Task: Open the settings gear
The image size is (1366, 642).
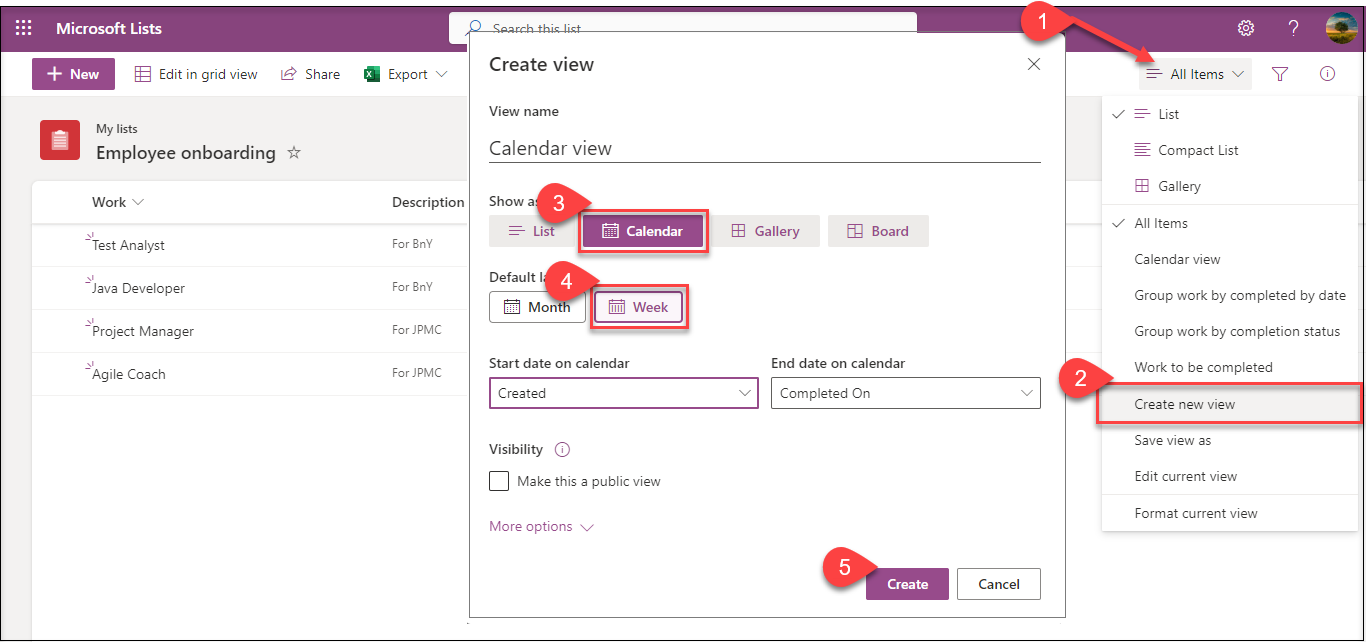Action: pos(1245,28)
